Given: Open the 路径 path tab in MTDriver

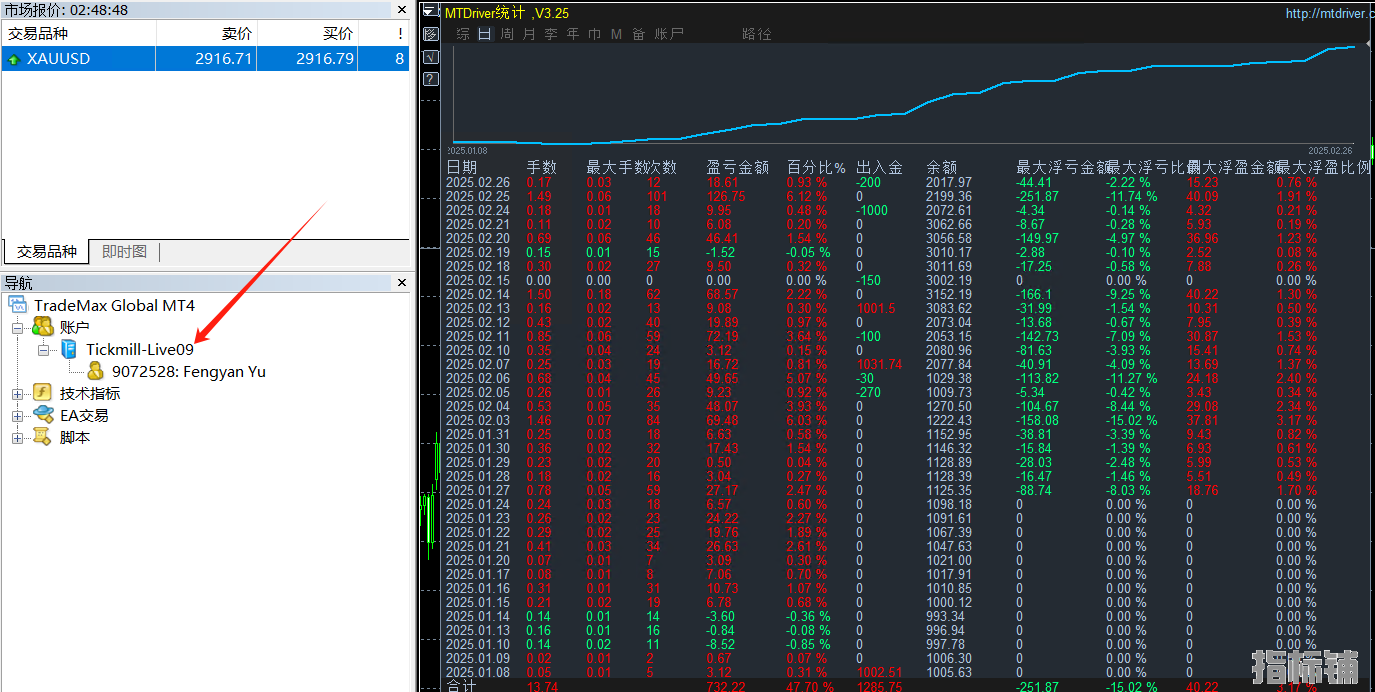Looking at the screenshot, I should click(x=757, y=34).
